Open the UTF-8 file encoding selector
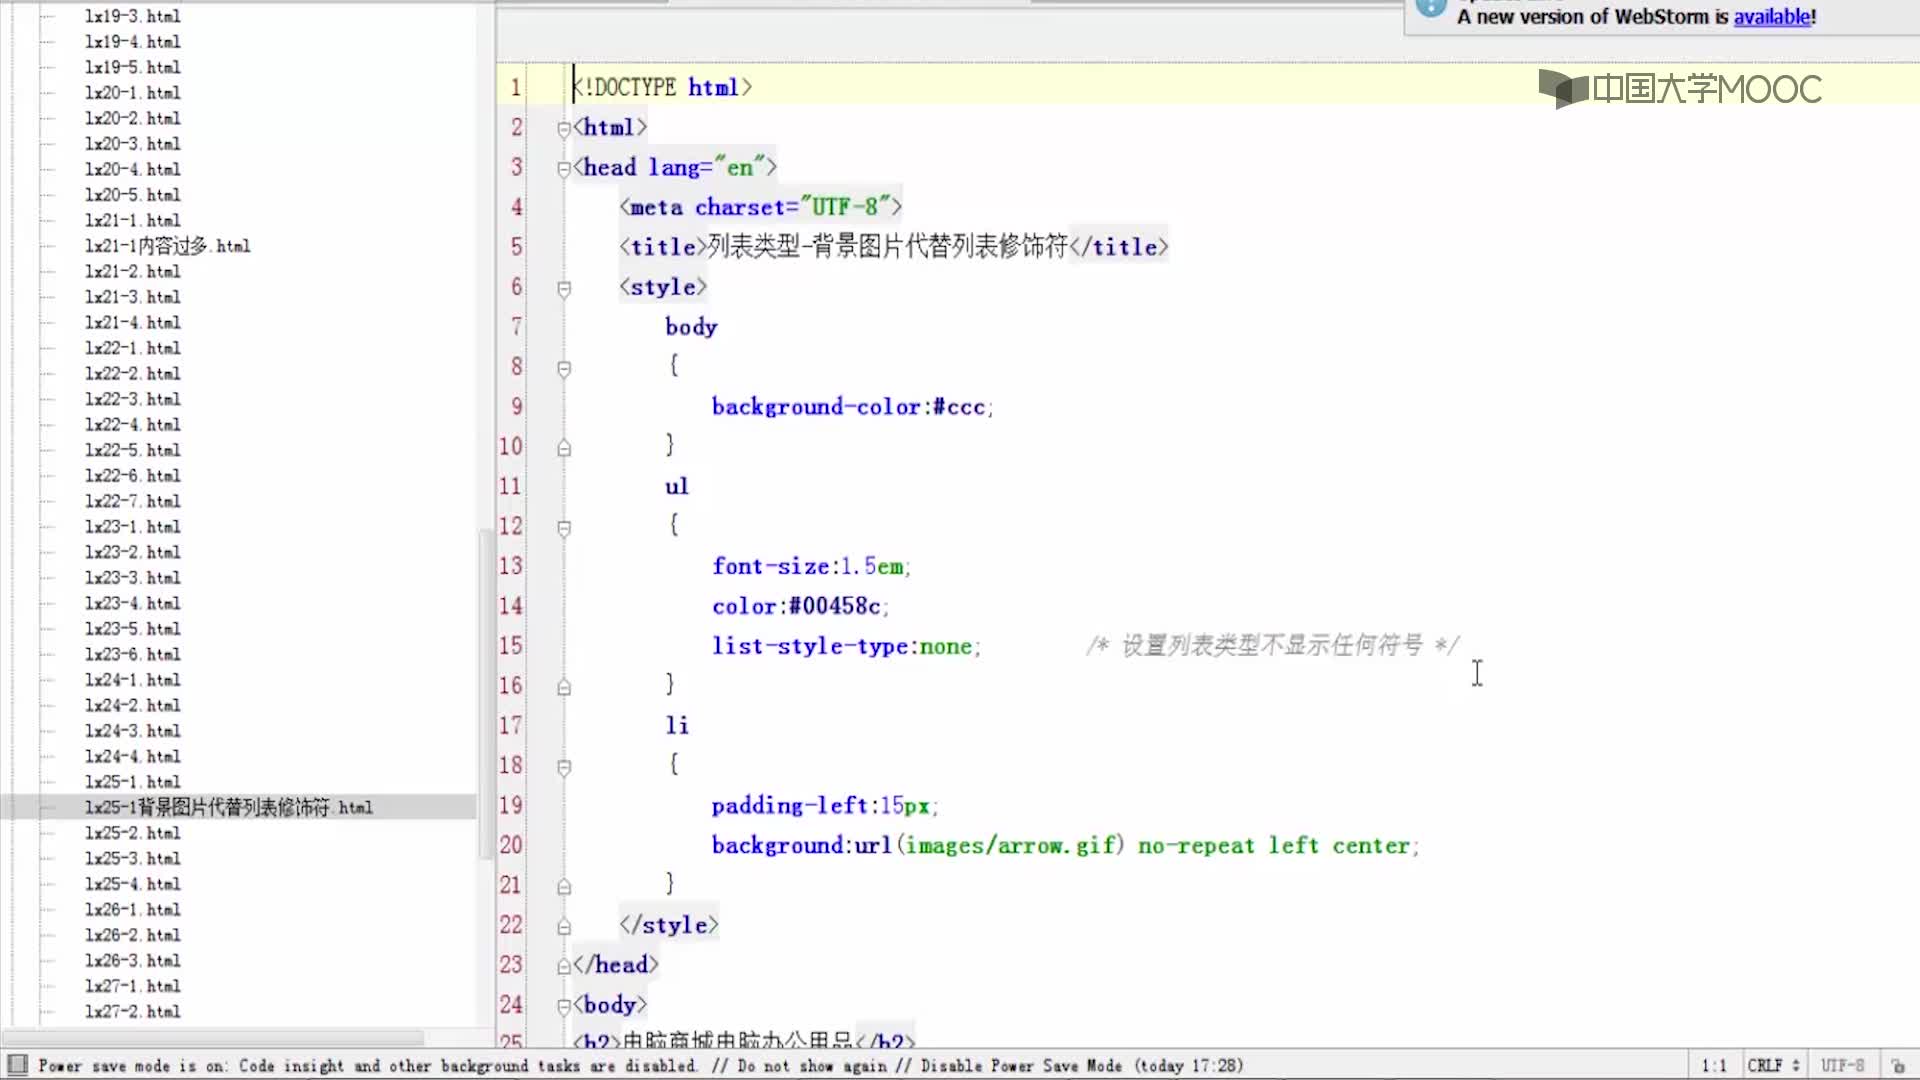The width and height of the screenshot is (1920, 1080). pyautogui.click(x=1842, y=1066)
